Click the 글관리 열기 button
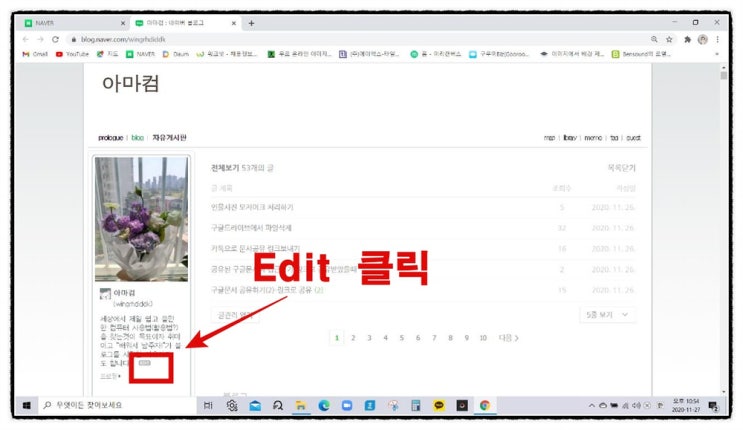This screenshot has height=430, width=743. [x=235, y=315]
